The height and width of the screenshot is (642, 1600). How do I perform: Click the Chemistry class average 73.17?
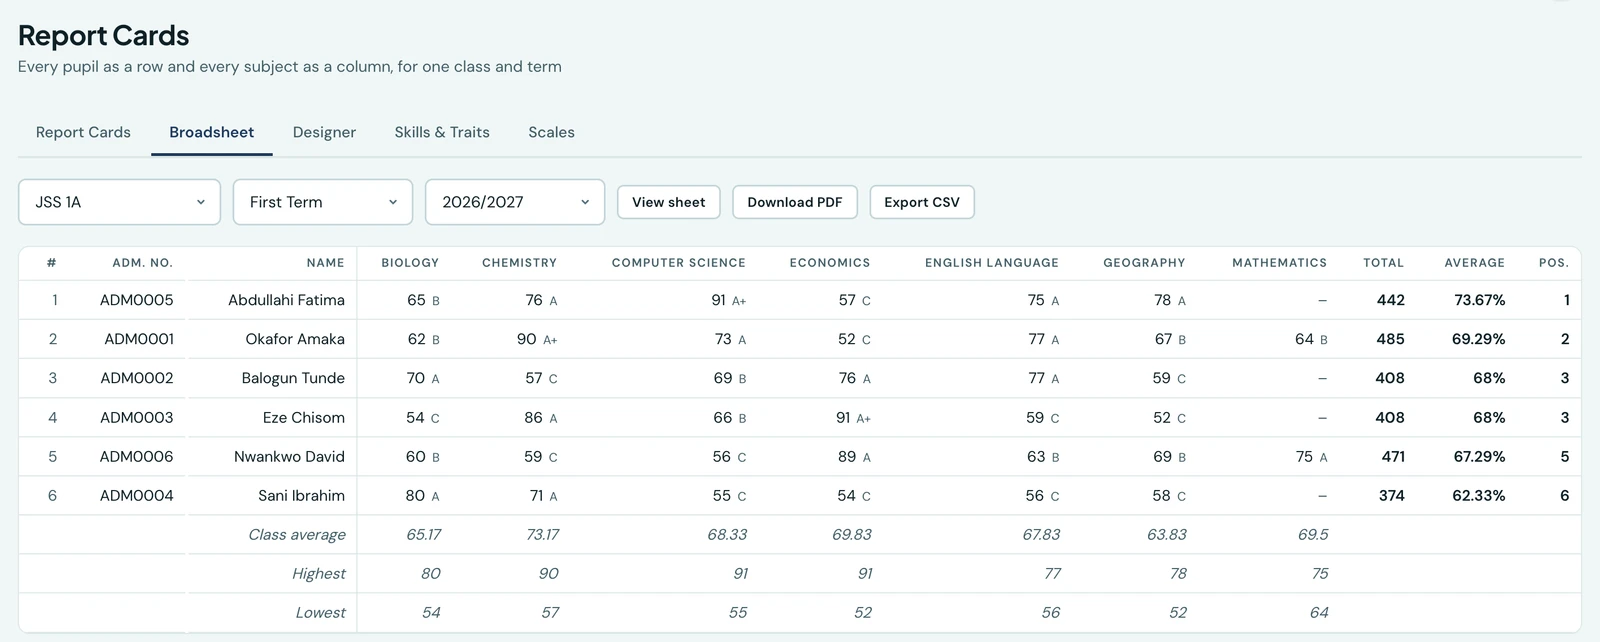pyautogui.click(x=542, y=534)
